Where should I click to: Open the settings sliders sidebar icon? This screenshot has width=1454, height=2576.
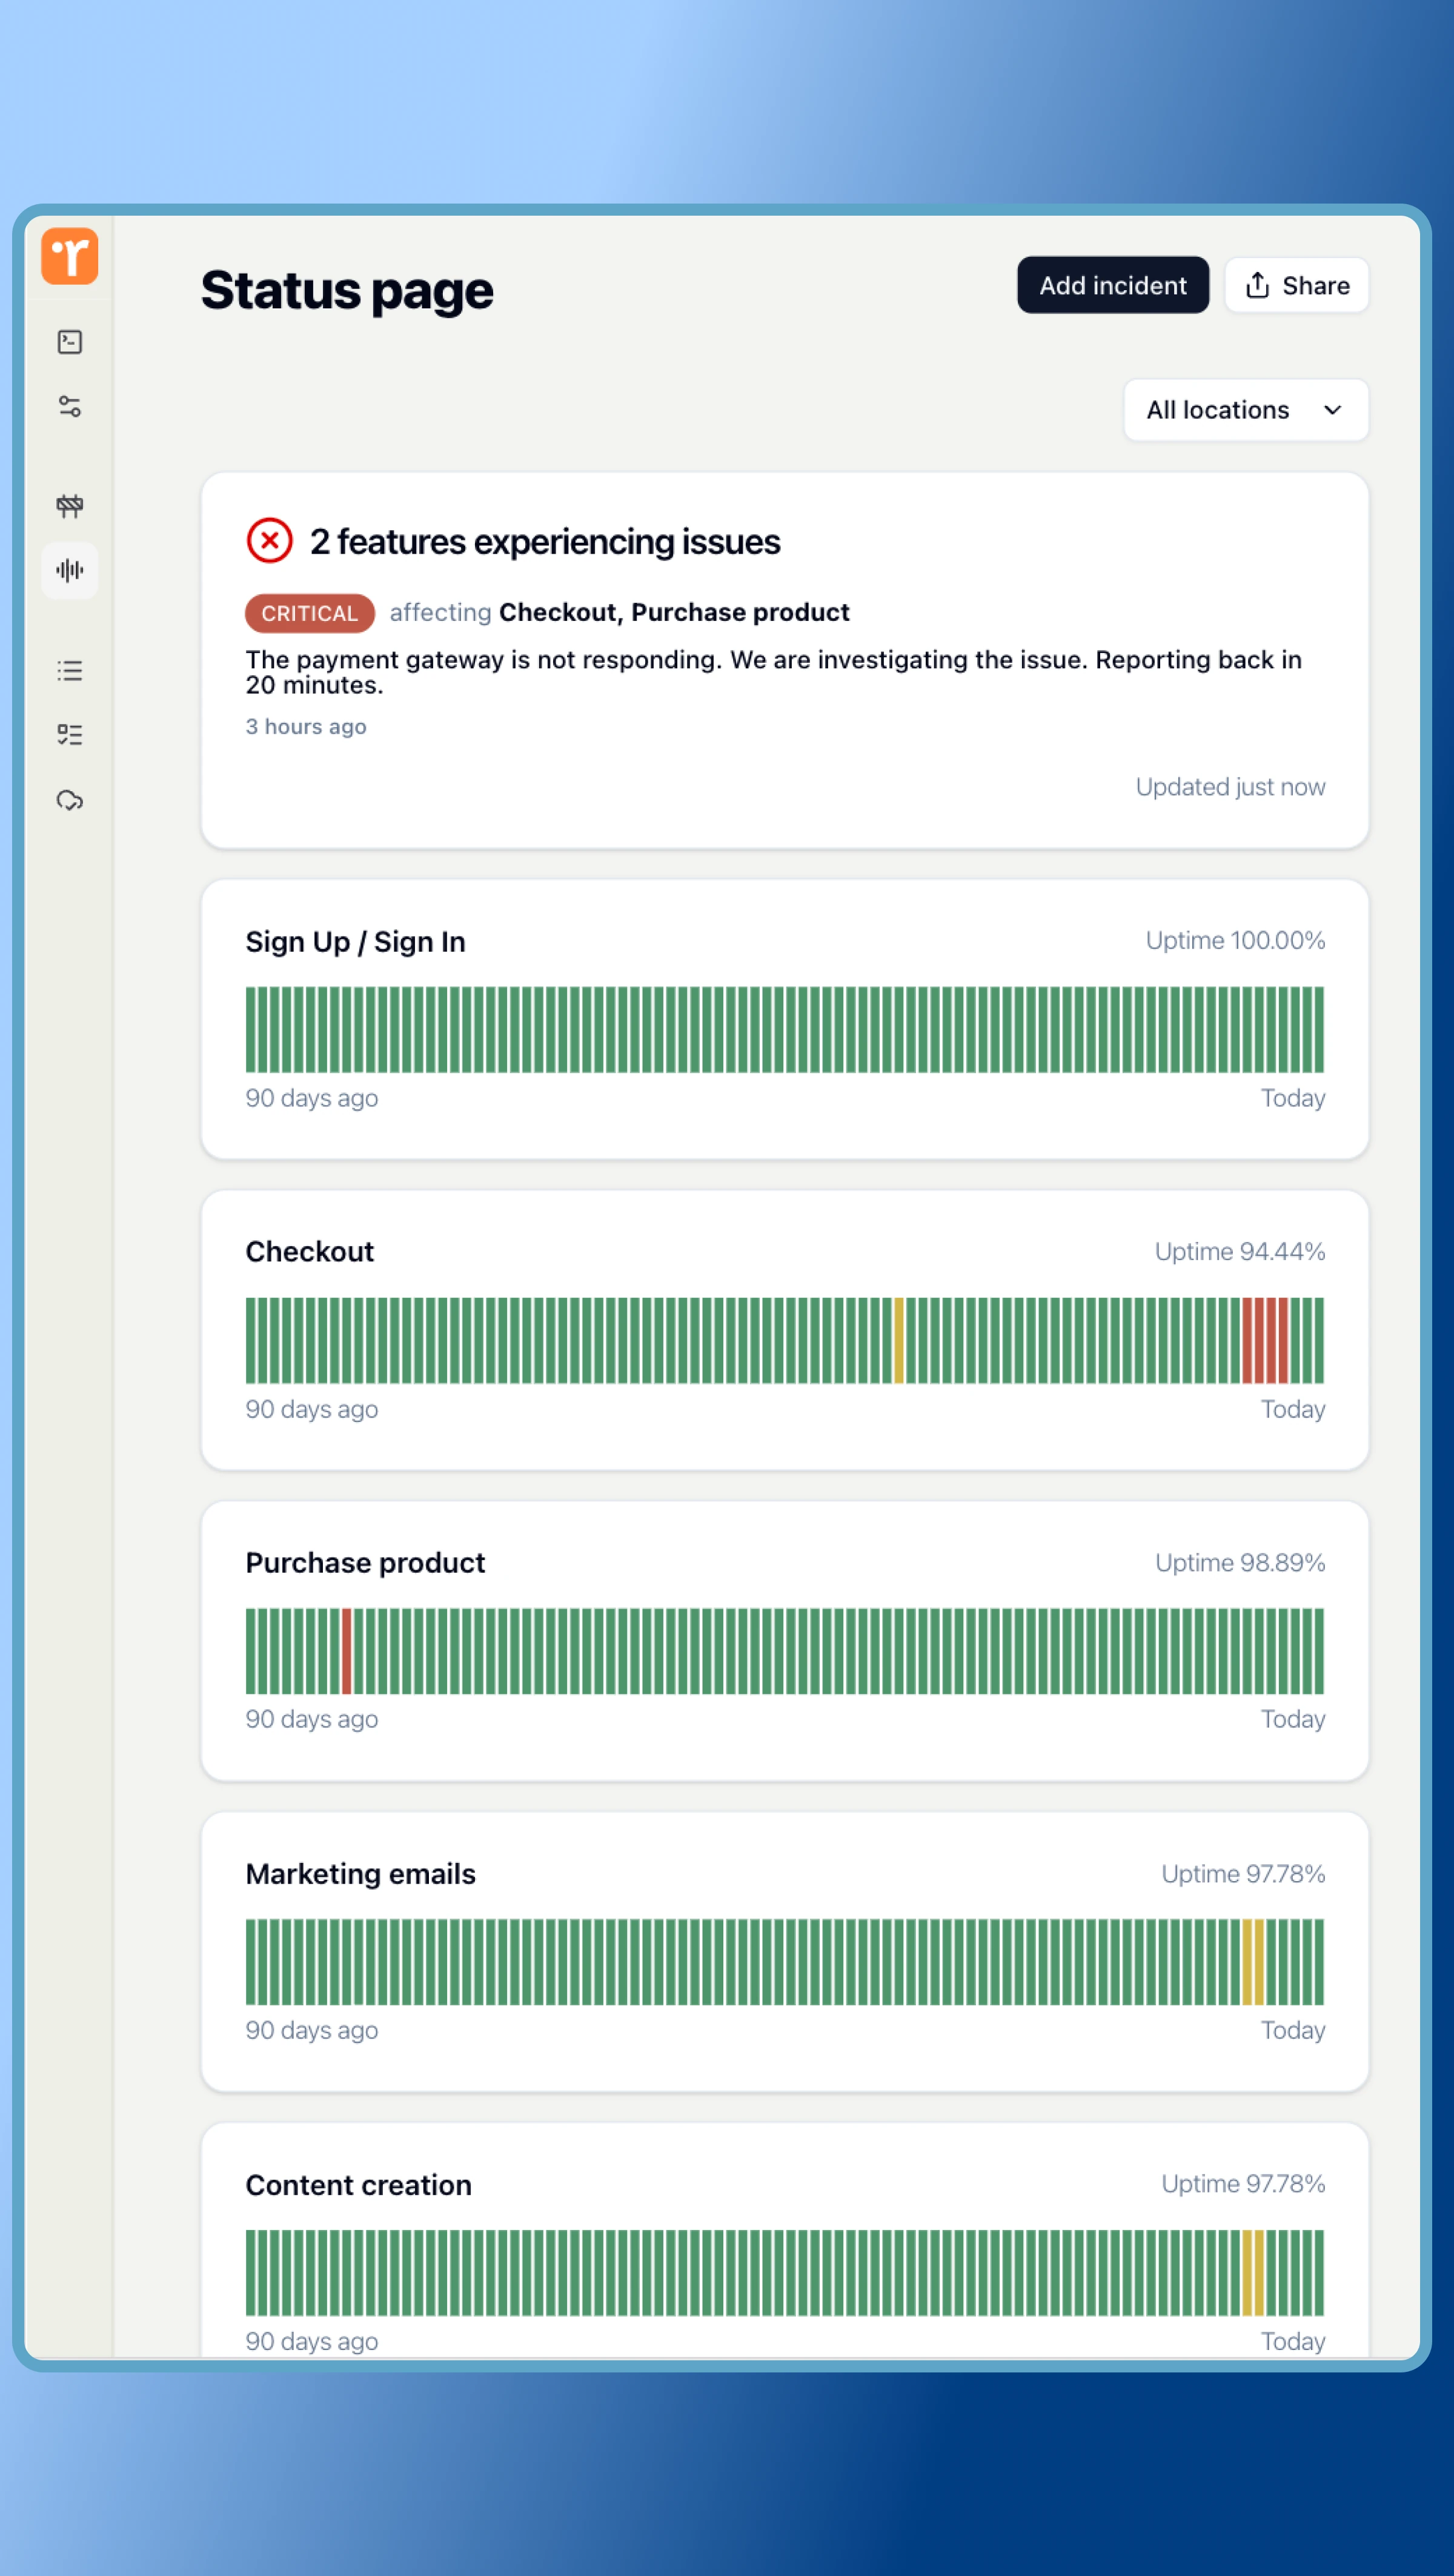(x=69, y=407)
